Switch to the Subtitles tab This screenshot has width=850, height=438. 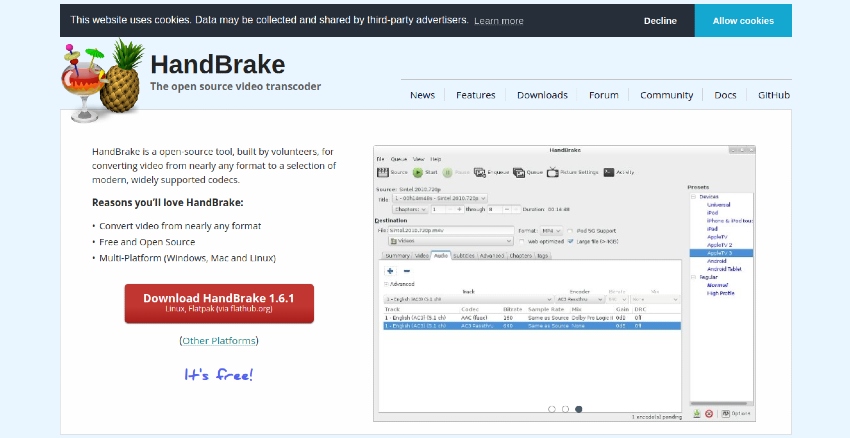tap(463, 256)
